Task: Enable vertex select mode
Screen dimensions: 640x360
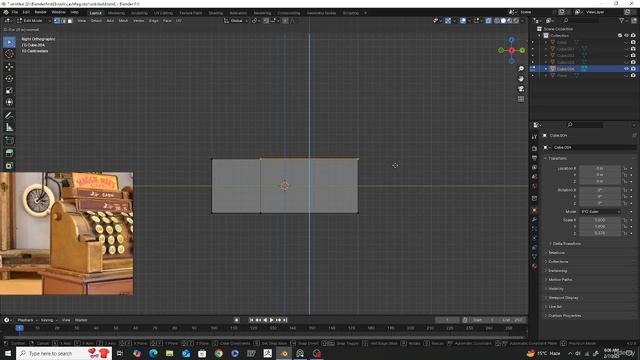Action: pyautogui.click(x=57, y=20)
